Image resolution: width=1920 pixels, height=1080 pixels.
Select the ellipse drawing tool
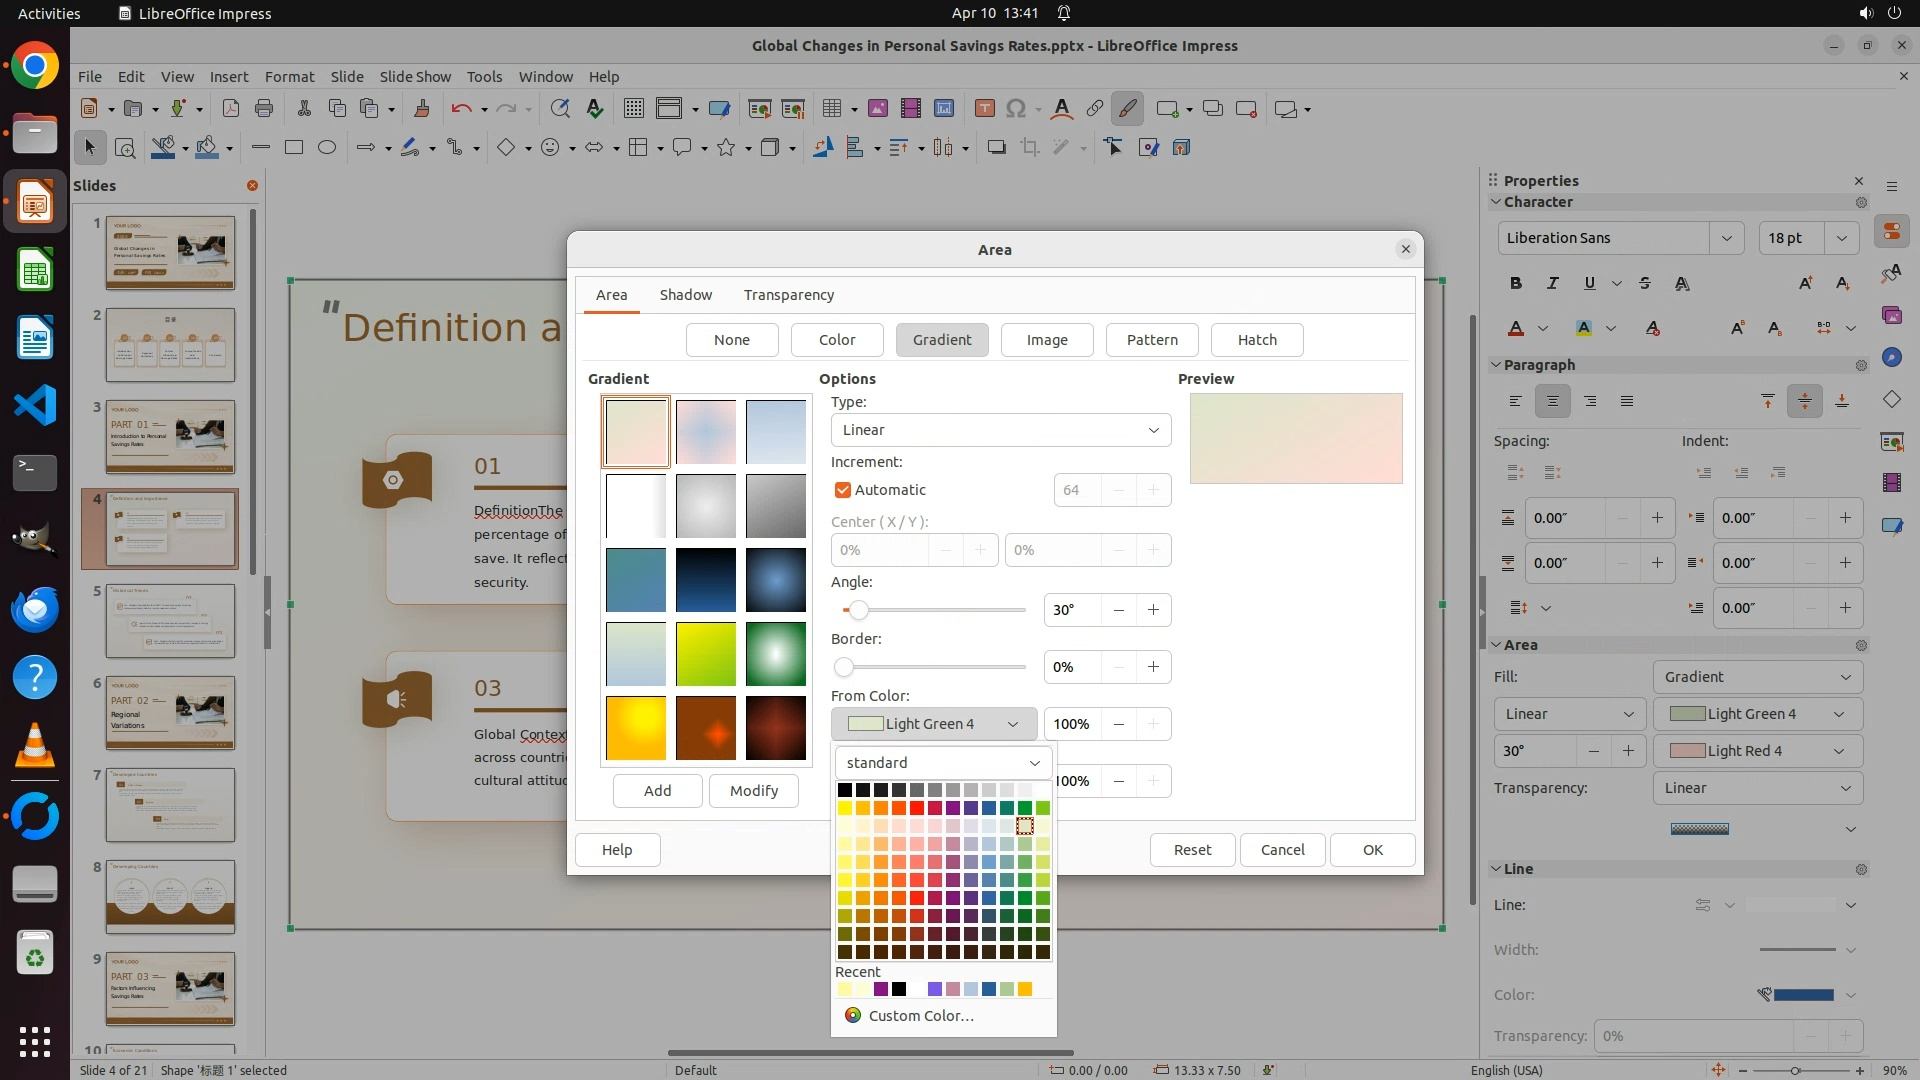pyautogui.click(x=327, y=147)
